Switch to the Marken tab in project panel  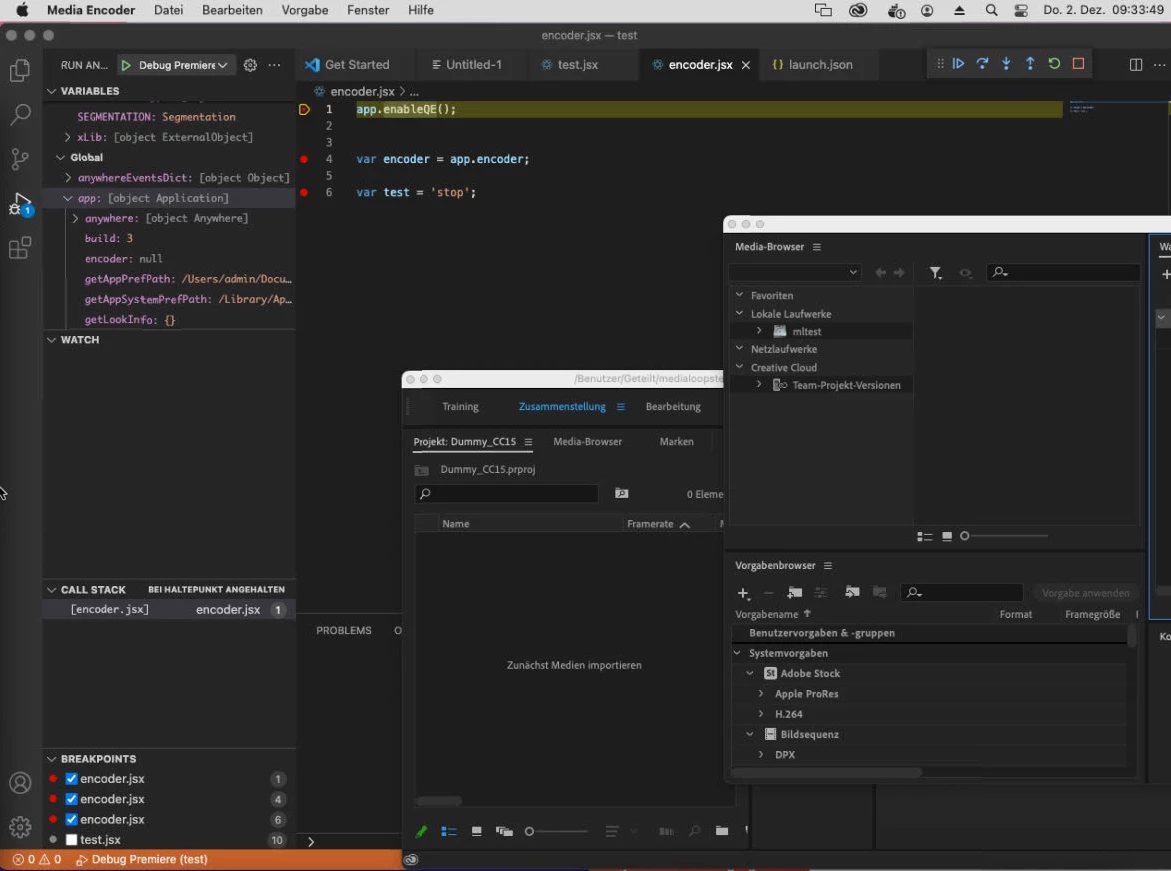click(x=677, y=441)
